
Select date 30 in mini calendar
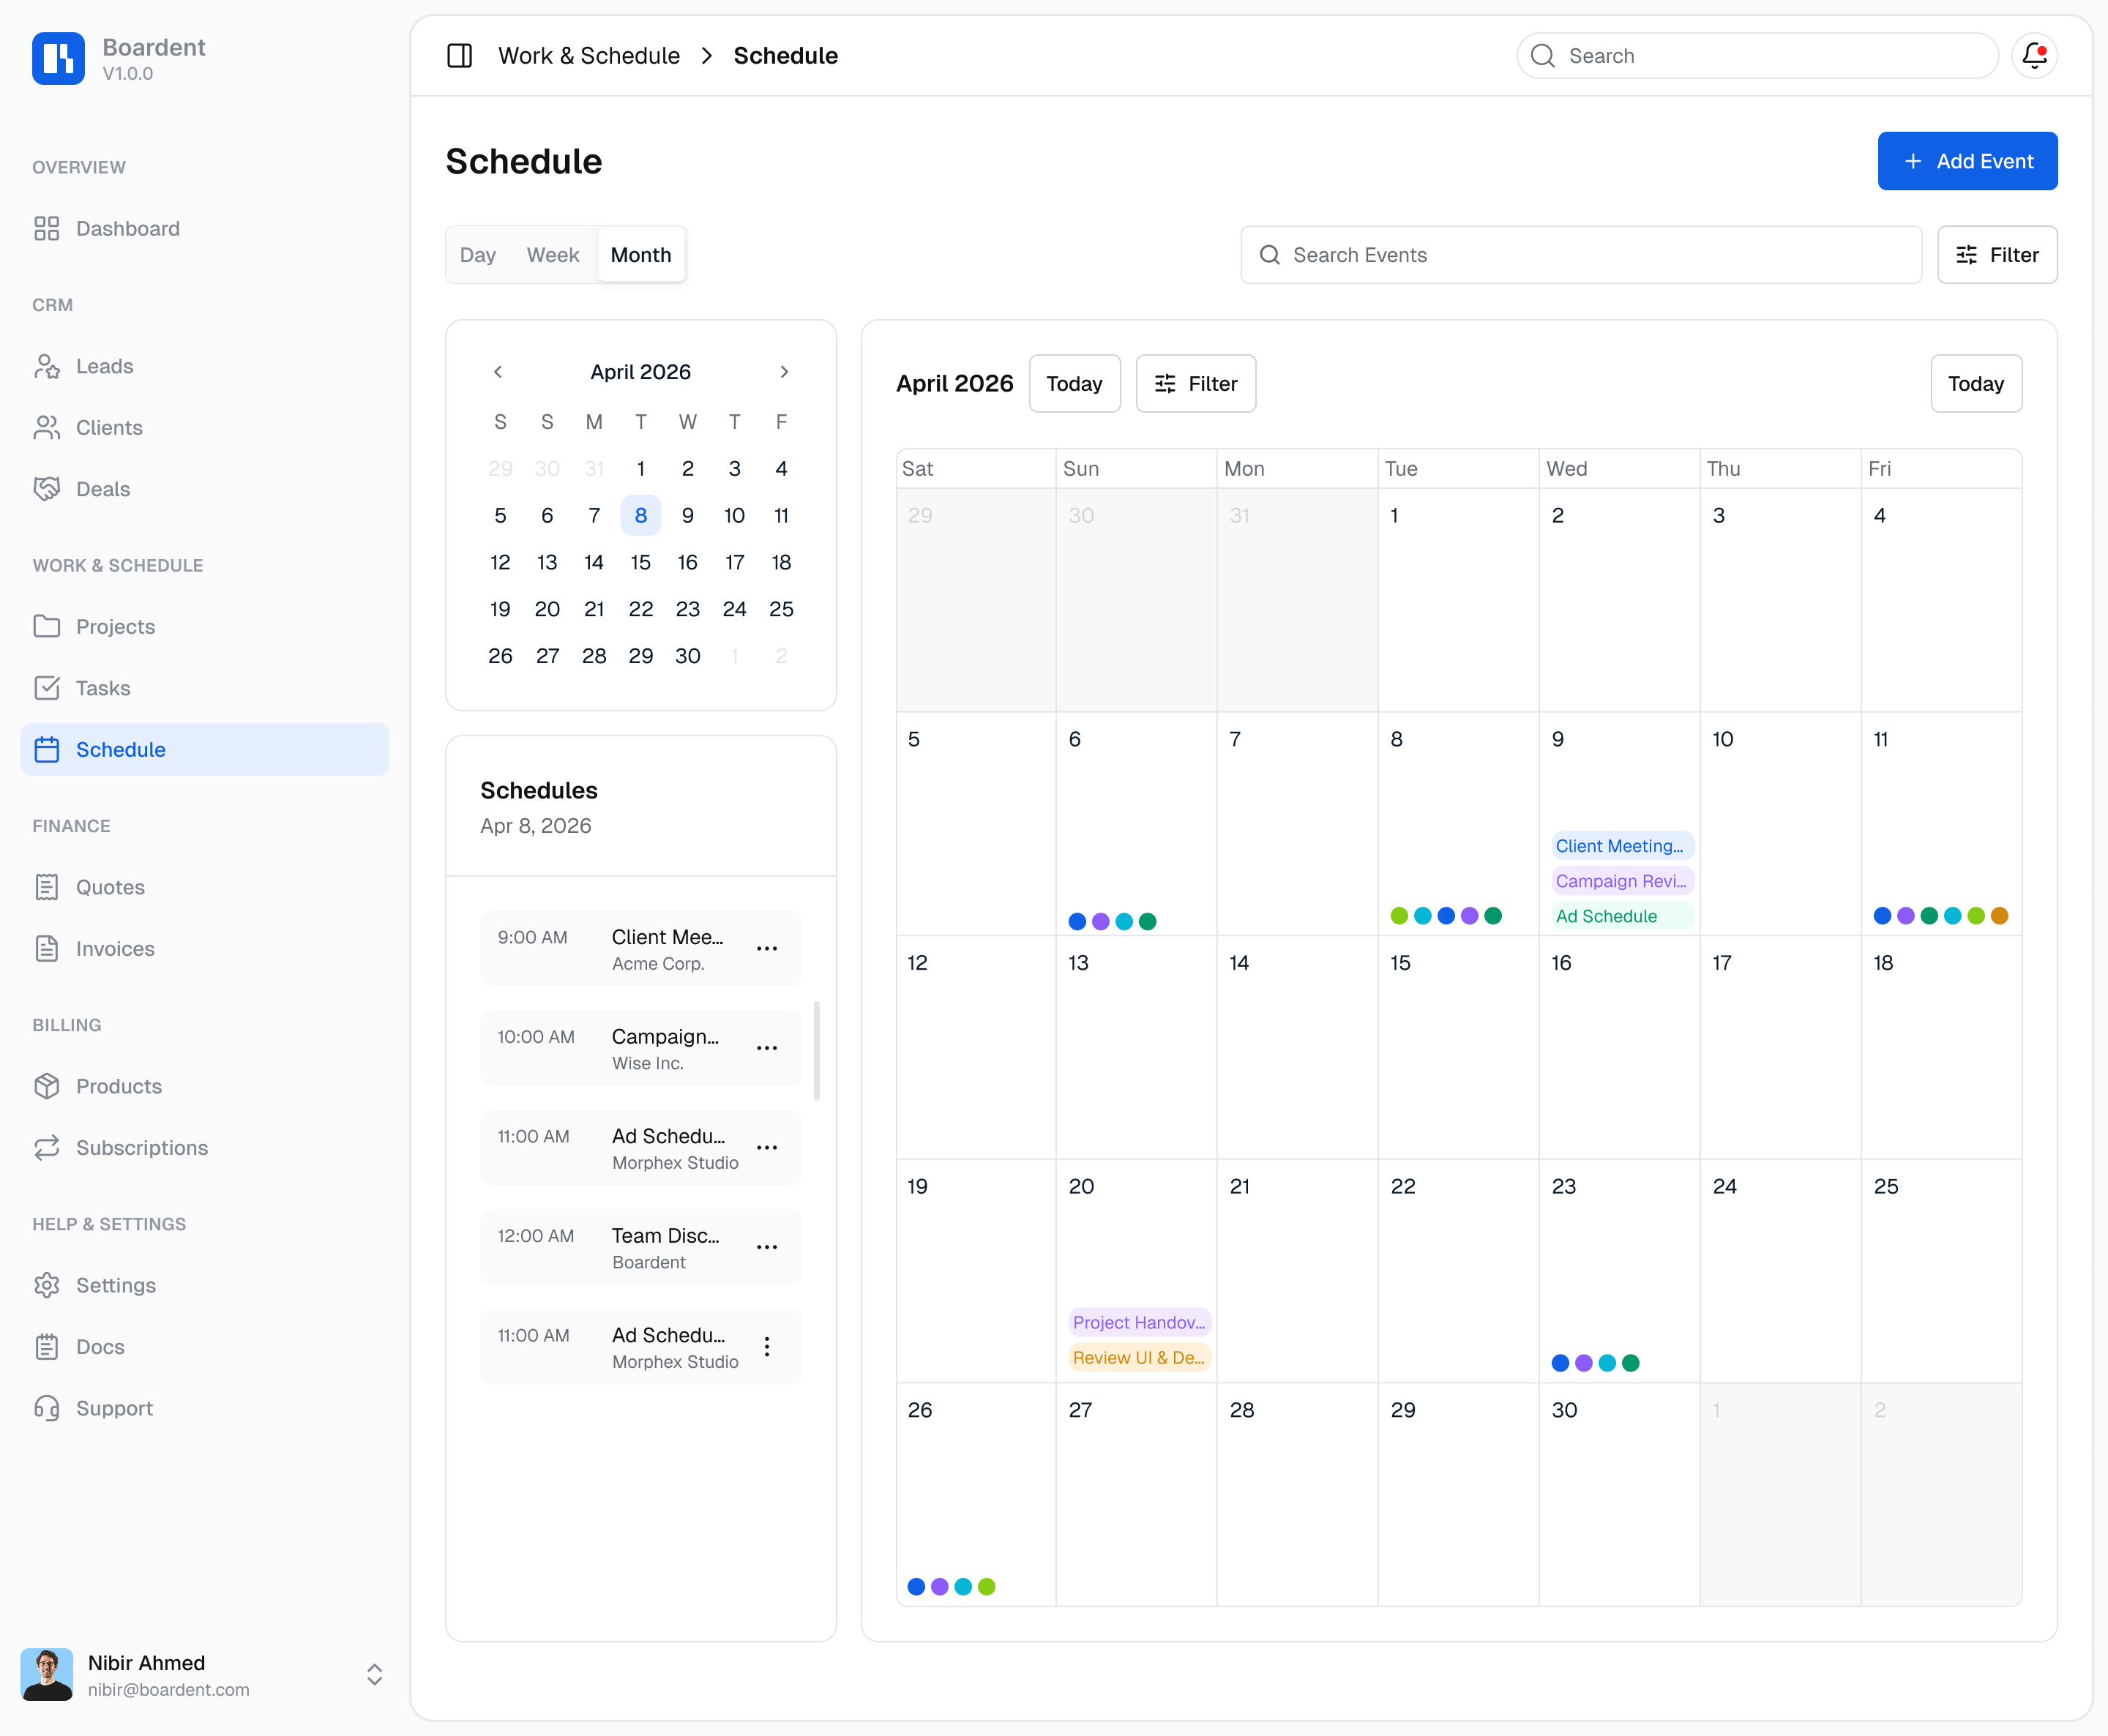point(688,656)
